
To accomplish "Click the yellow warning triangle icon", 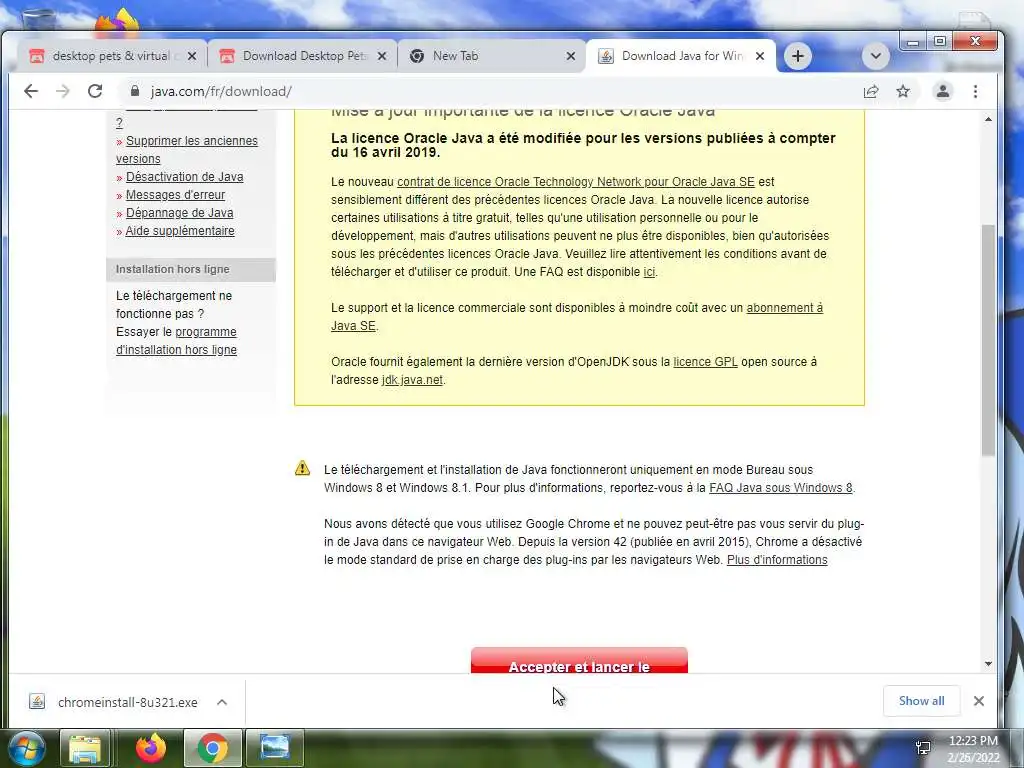I will [x=302, y=468].
